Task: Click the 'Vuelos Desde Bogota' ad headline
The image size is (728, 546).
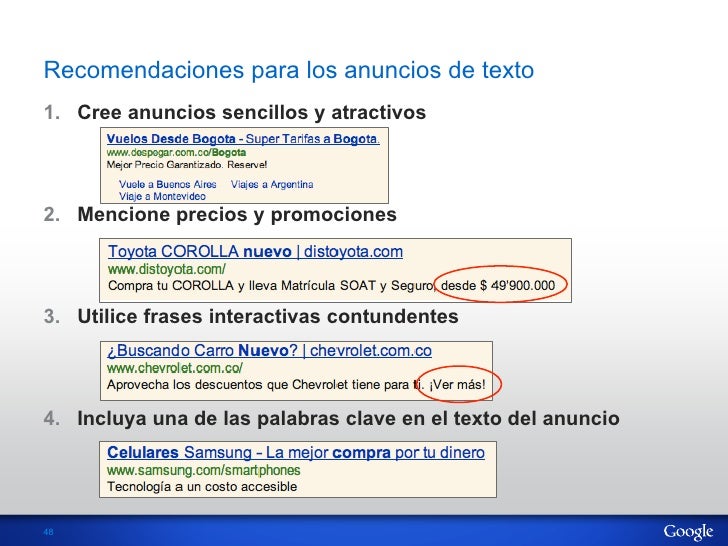Action: (x=243, y=139)
